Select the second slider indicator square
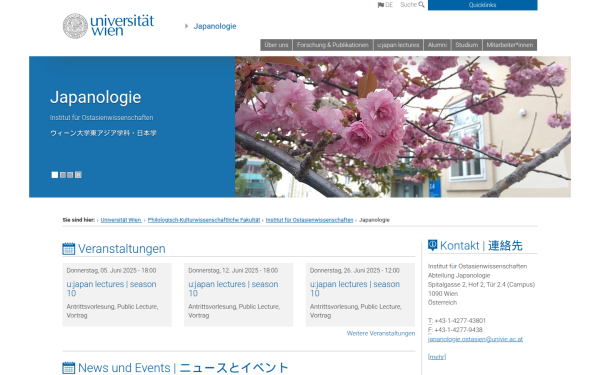Image resolution: width=600 pixels, height=375 pixels. click(63, 175)
